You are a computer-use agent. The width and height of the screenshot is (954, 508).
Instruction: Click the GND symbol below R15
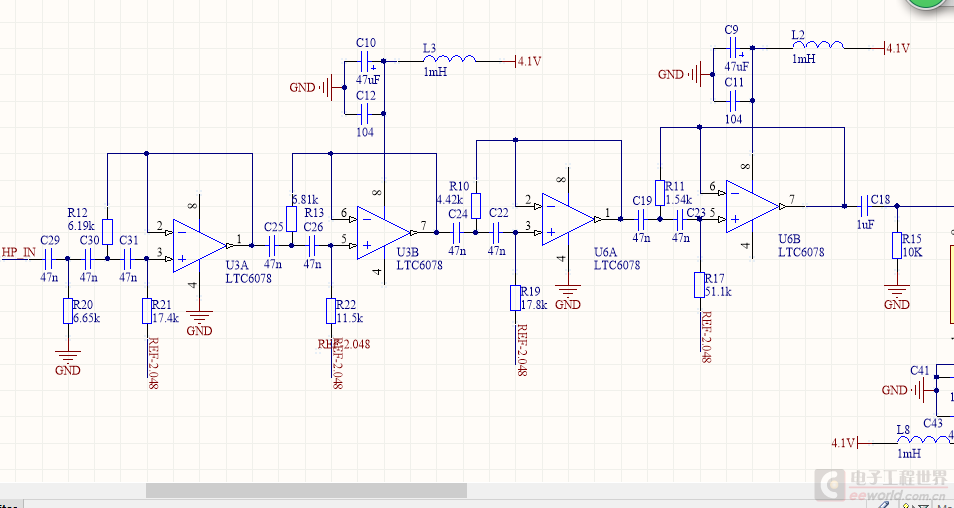pos(896,296)
